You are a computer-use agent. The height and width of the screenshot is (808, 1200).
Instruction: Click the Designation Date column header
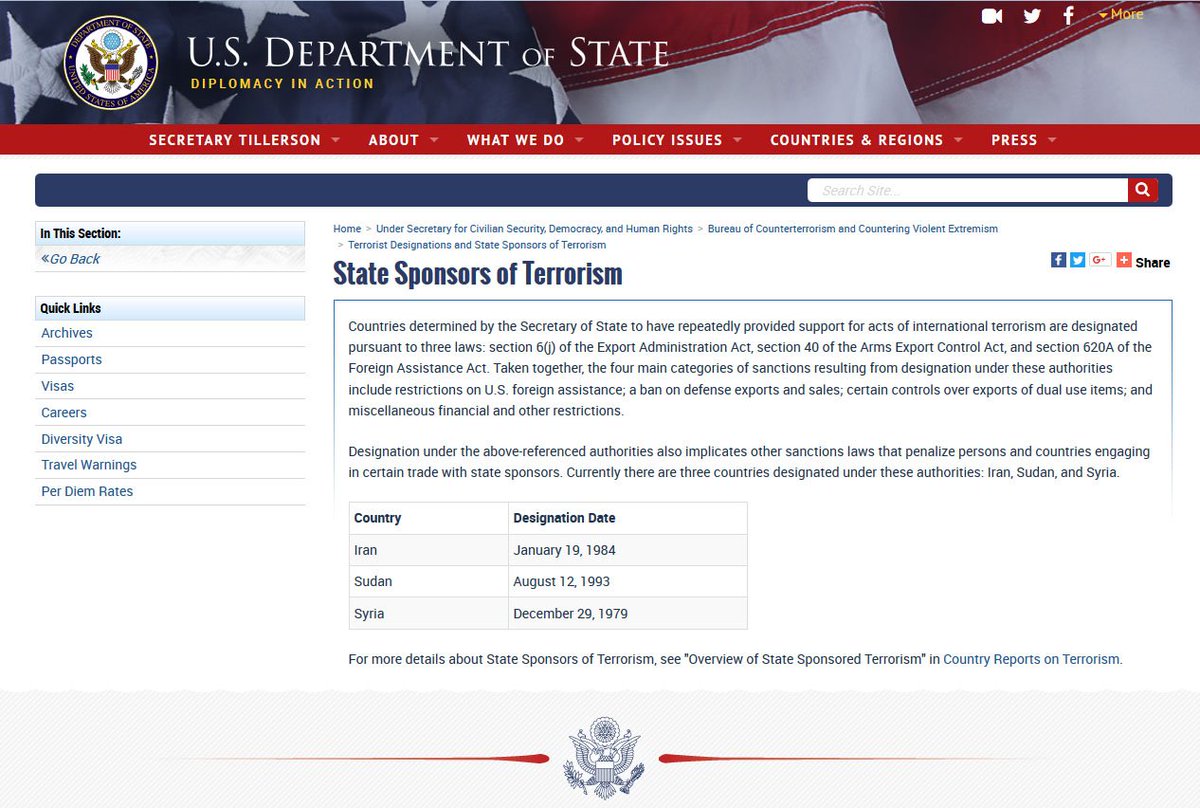[x=628, y=518]
